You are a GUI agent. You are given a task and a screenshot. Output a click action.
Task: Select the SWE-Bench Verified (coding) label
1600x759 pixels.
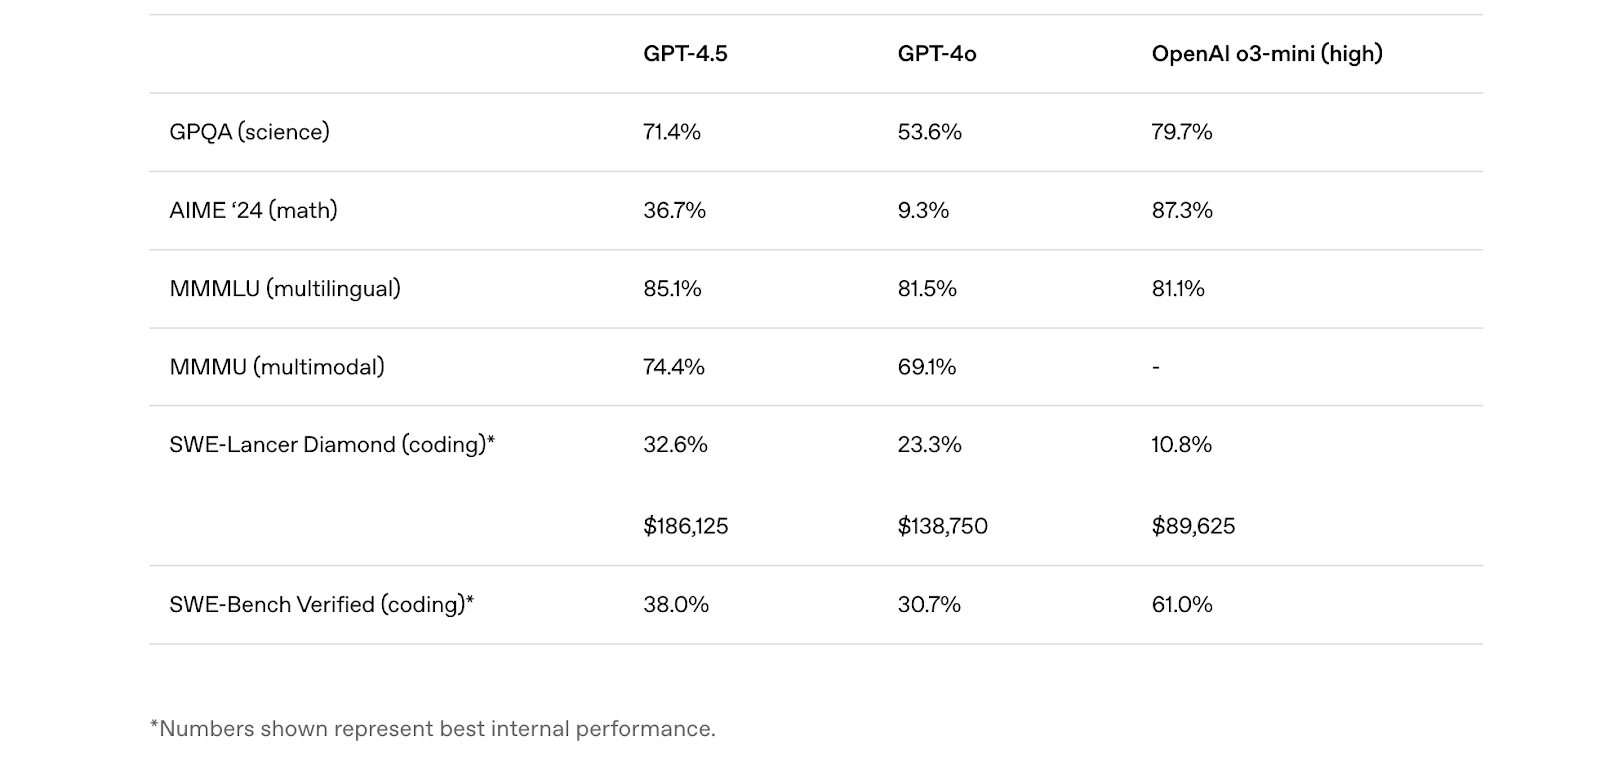(x=321, y=604)
